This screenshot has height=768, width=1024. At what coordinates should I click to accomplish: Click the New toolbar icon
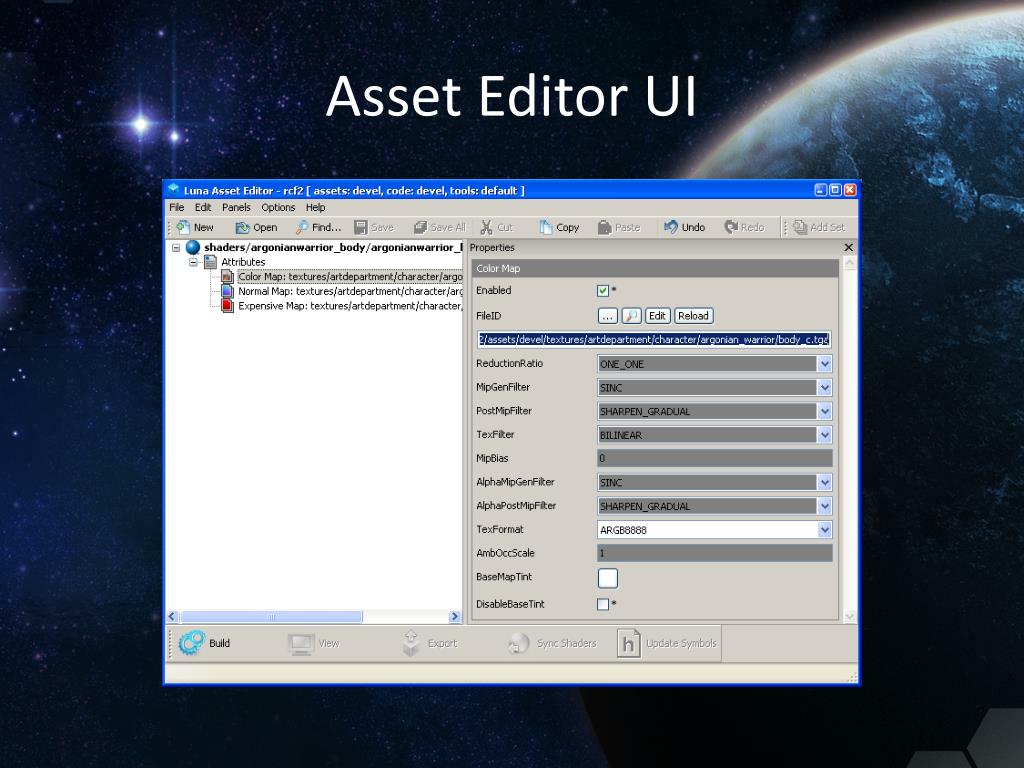184,227
